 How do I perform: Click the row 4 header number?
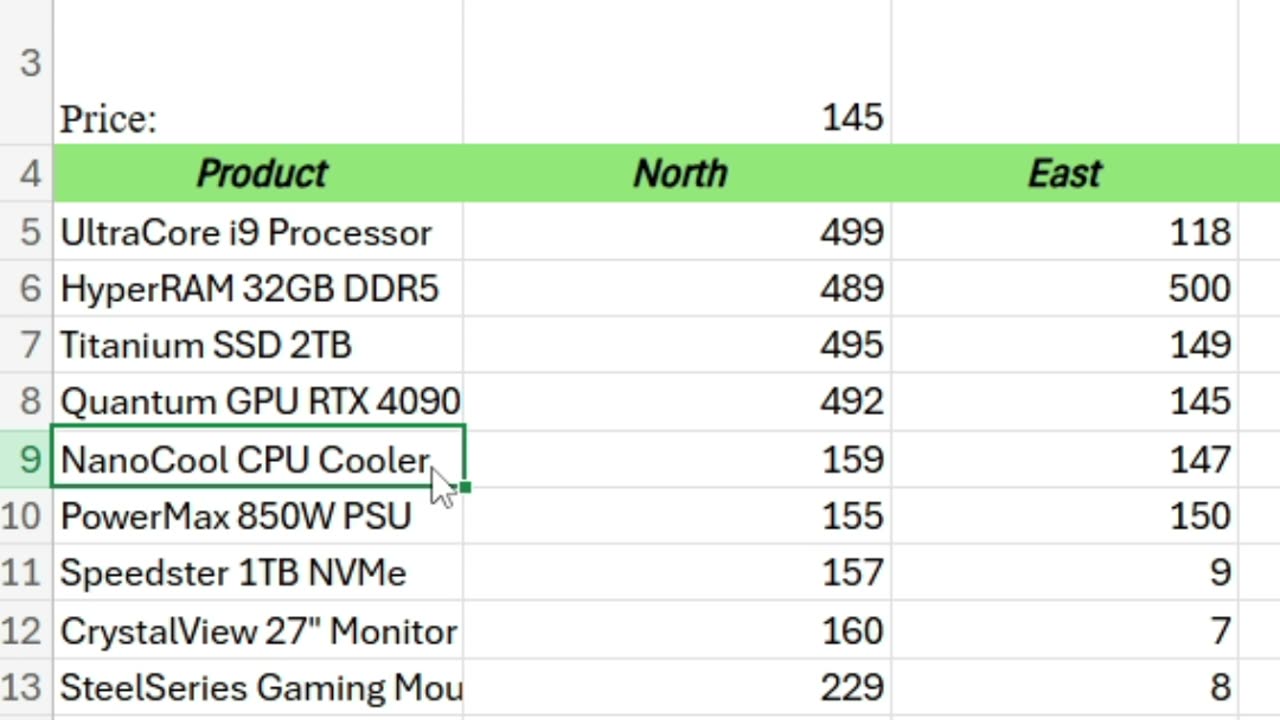[x=27, y=174]
